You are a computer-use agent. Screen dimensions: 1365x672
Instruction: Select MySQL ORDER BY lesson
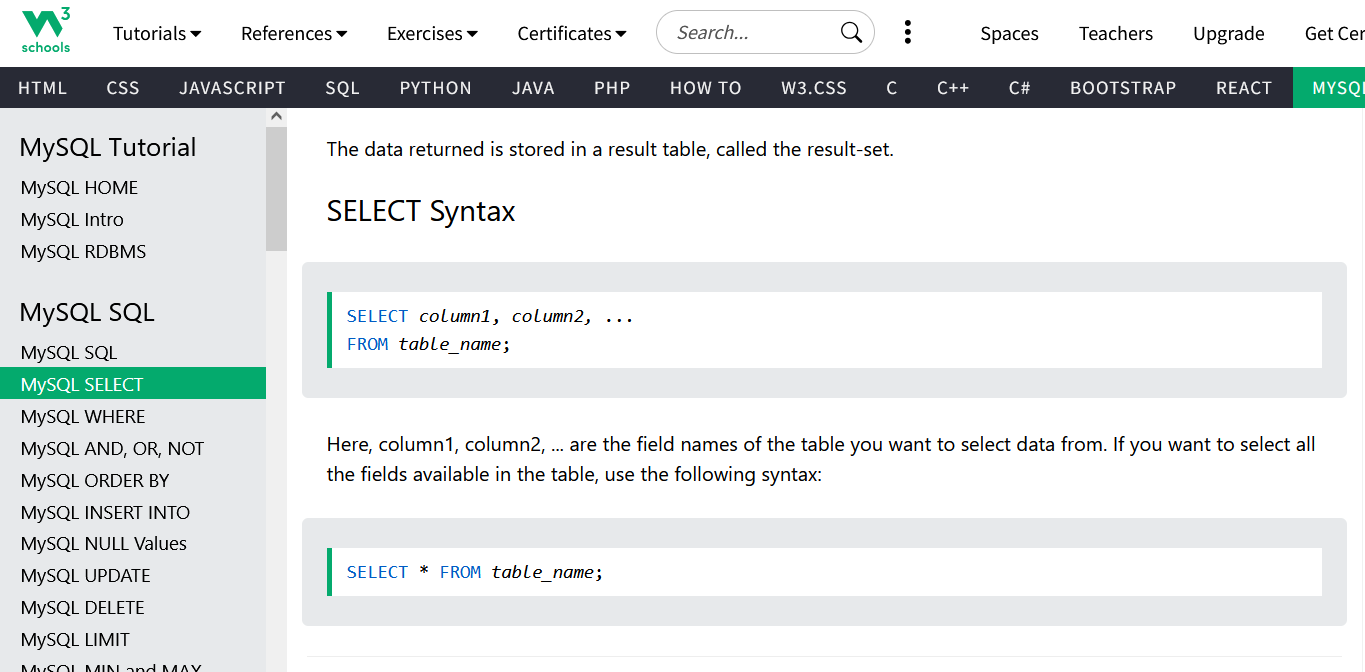click(x=95, y=481)
